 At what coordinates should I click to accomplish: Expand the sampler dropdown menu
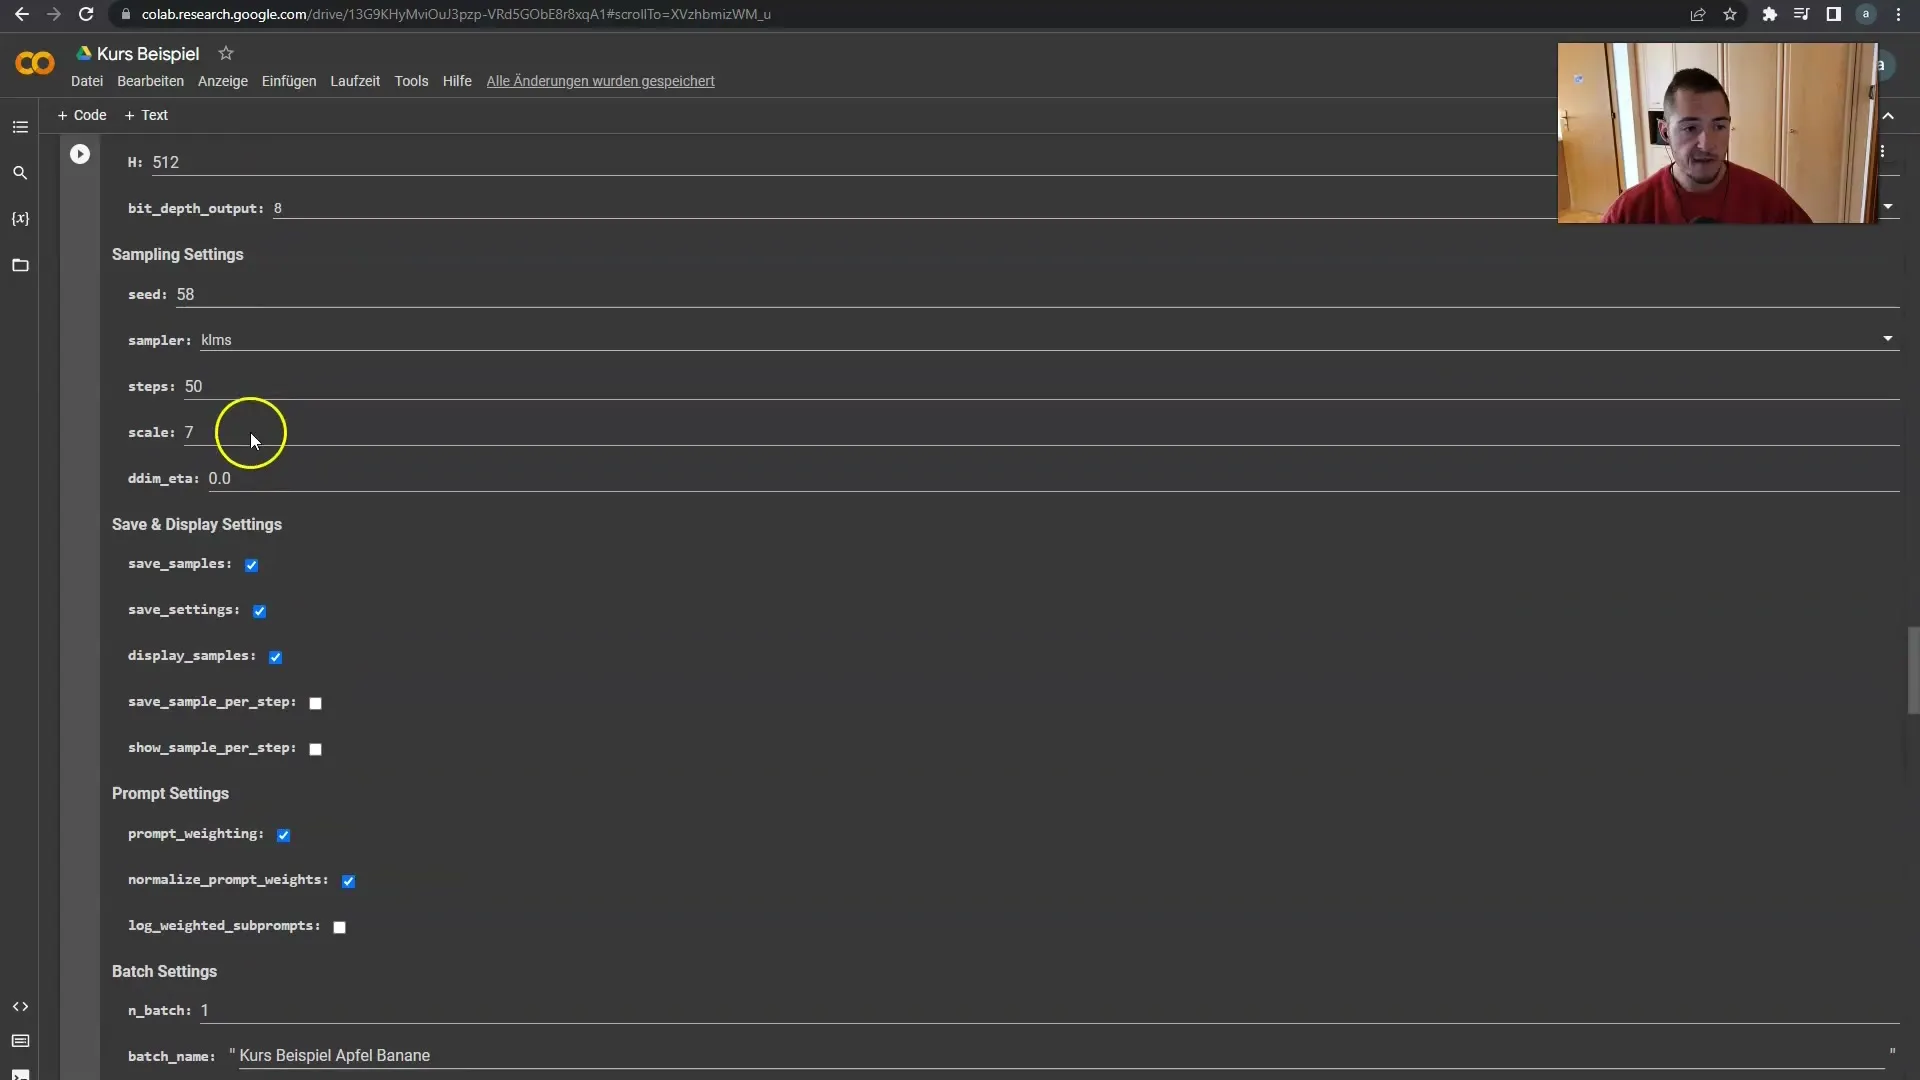(x=1888, y=339)
